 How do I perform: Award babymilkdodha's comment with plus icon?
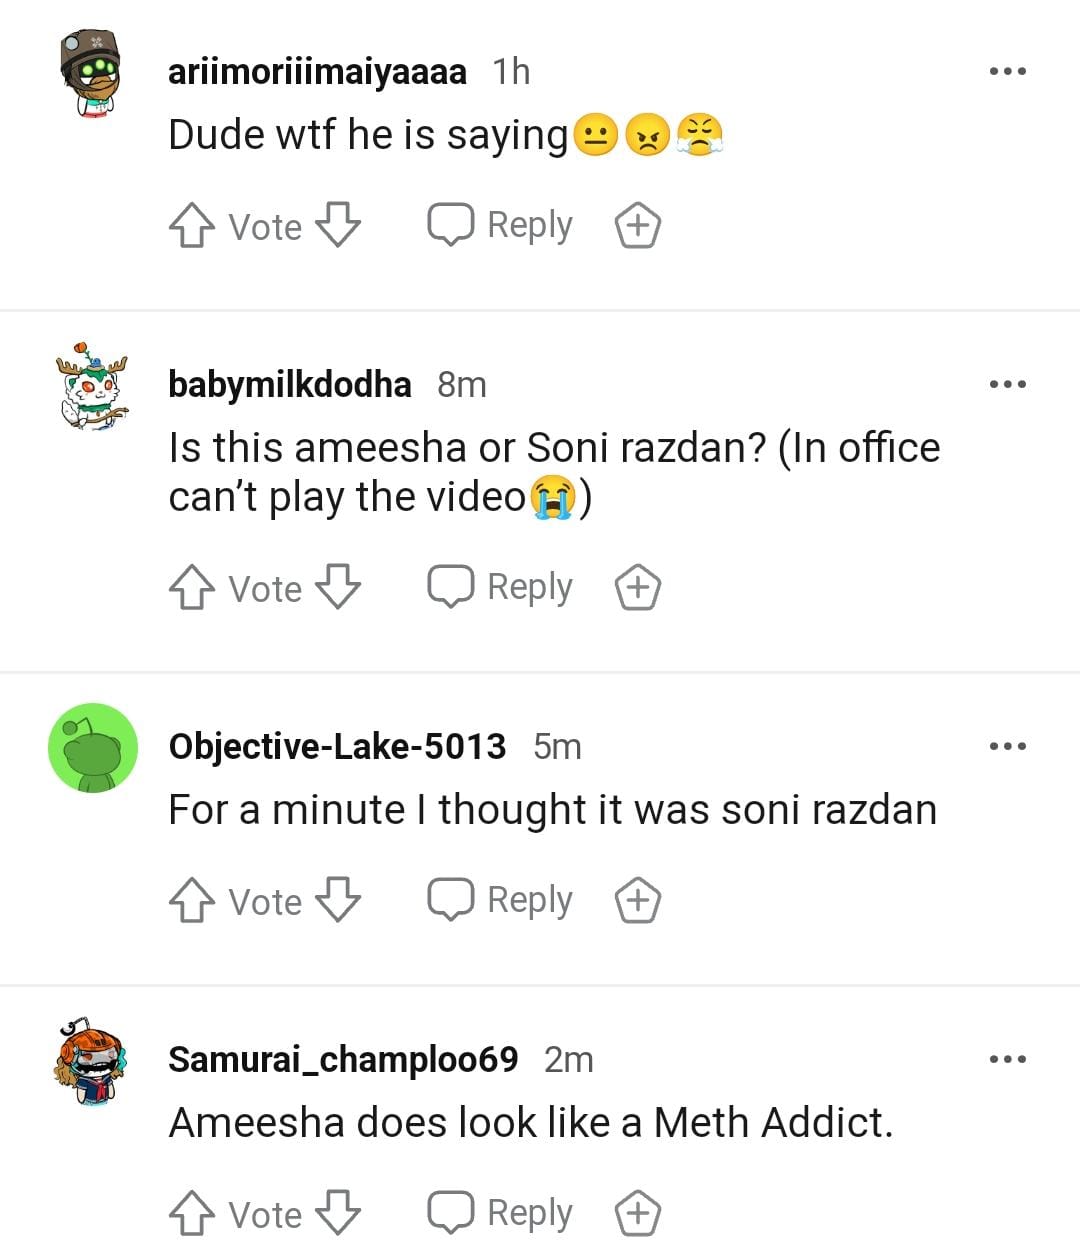click(x=637, y=588)
